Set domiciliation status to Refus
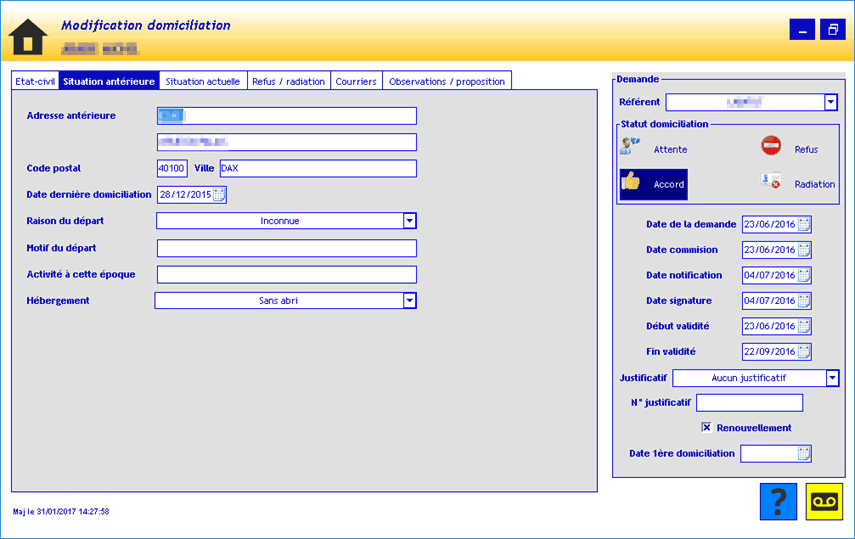 pyautogui.click(x=790, y=148)
